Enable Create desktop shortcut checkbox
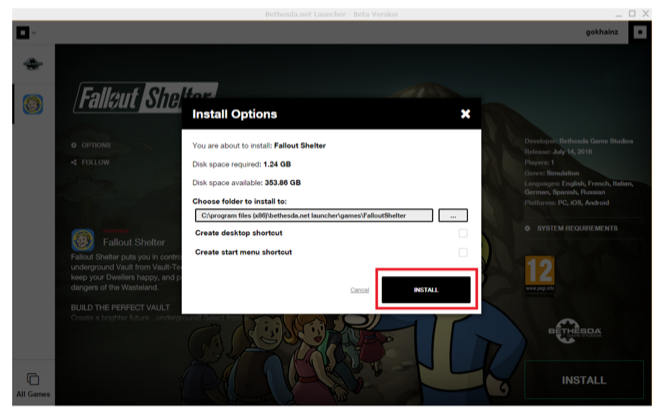This screenshot has height=415, width=660. coord(463,233)
